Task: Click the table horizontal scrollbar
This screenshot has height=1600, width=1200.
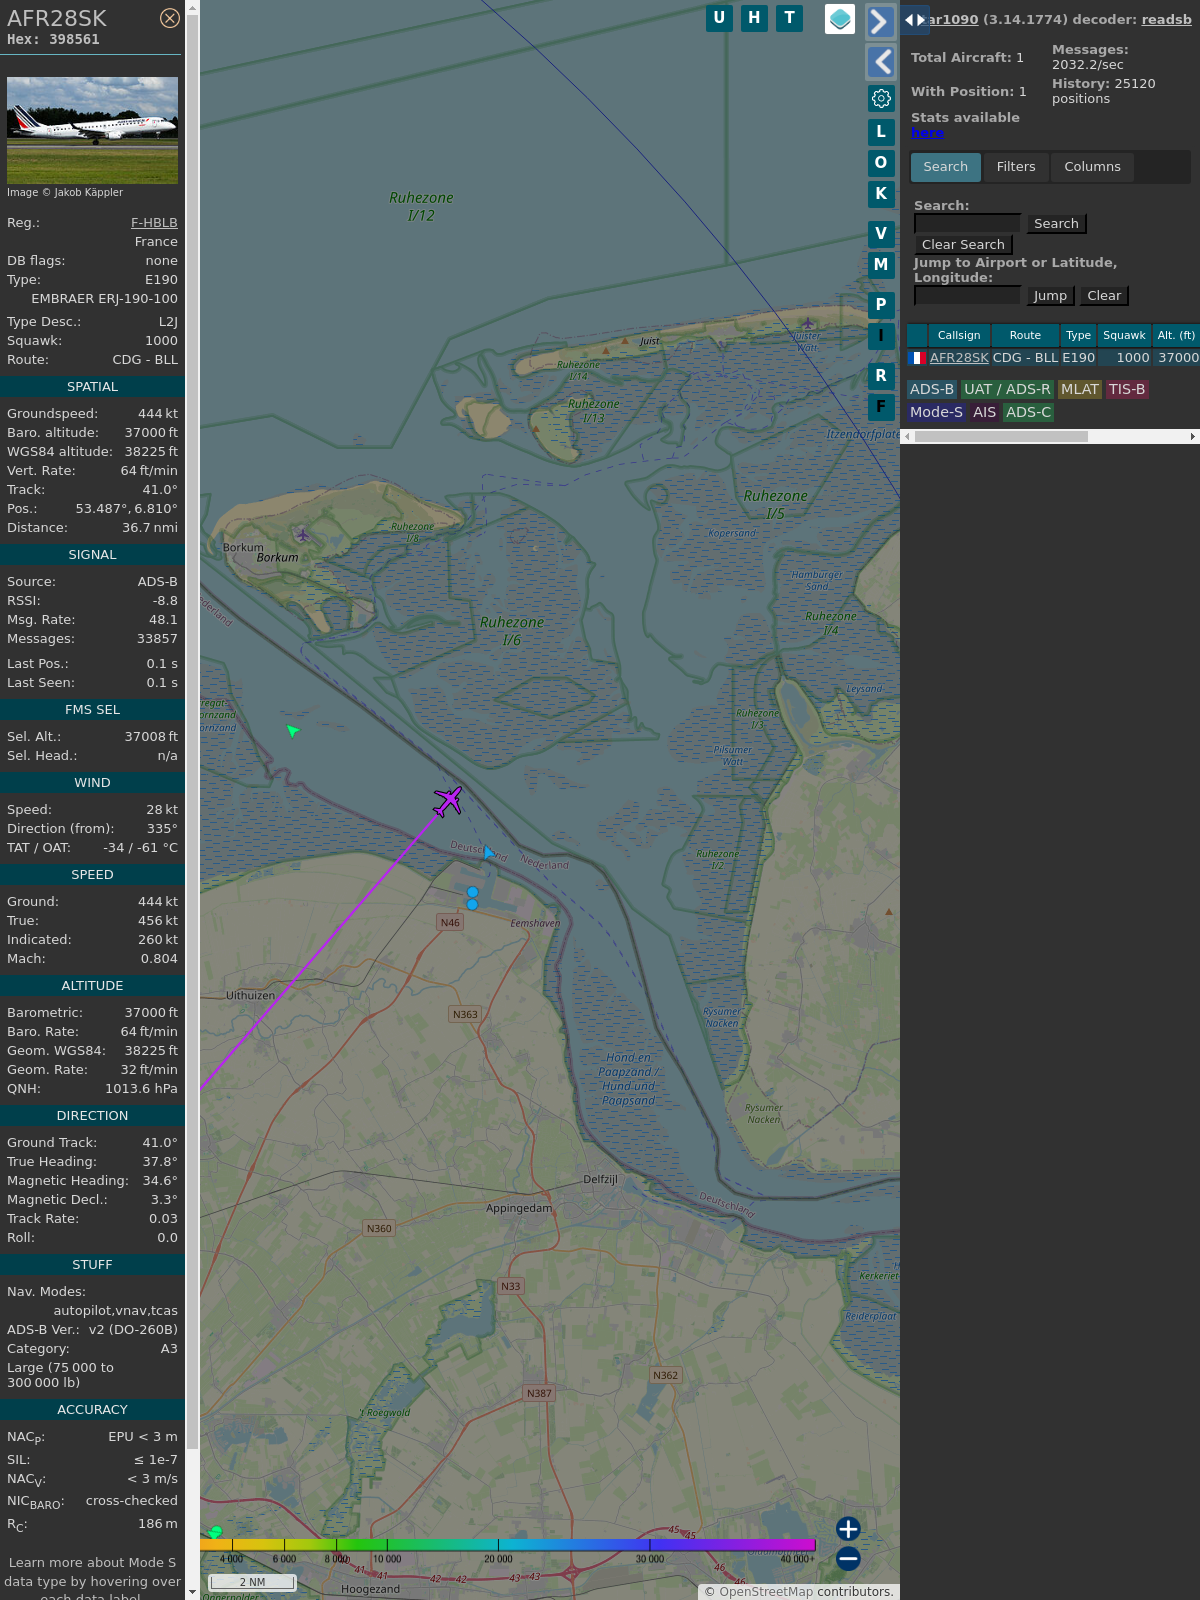Action: 1001,437
